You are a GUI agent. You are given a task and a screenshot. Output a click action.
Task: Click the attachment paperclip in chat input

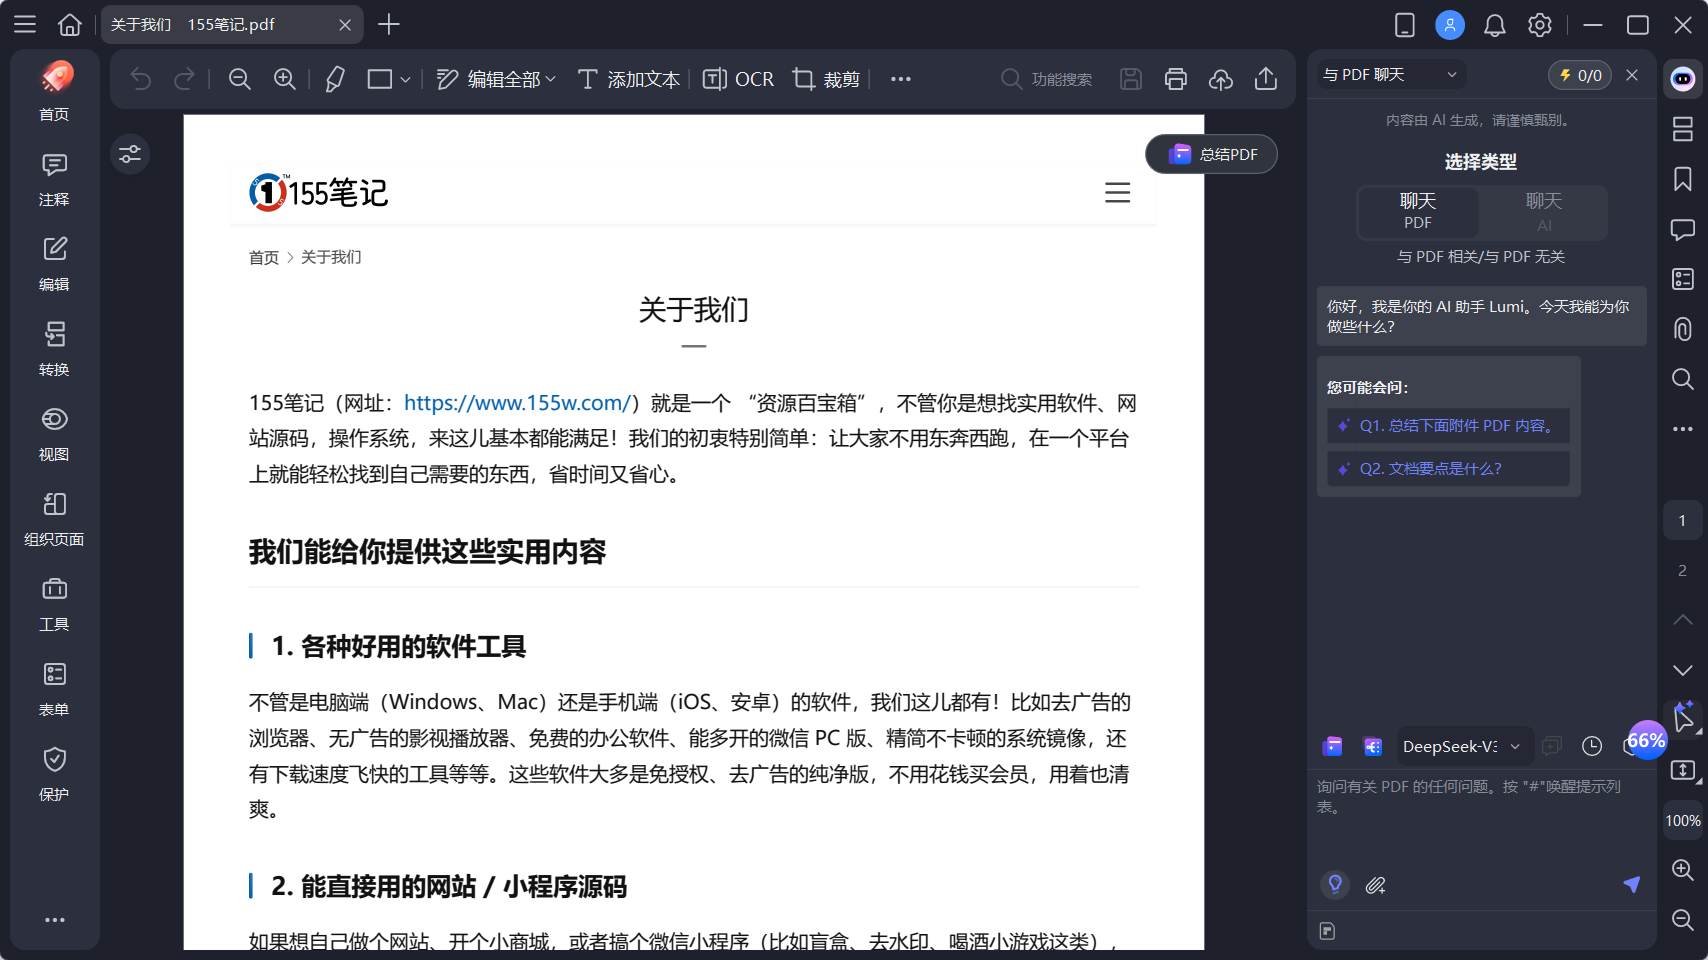tap(1376, 885)
